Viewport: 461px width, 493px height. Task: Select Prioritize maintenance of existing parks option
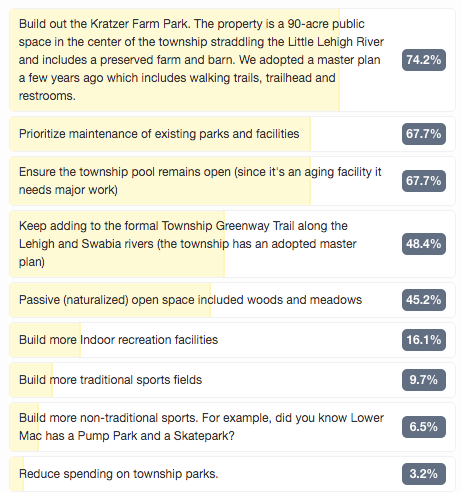[x=232, y=134]
